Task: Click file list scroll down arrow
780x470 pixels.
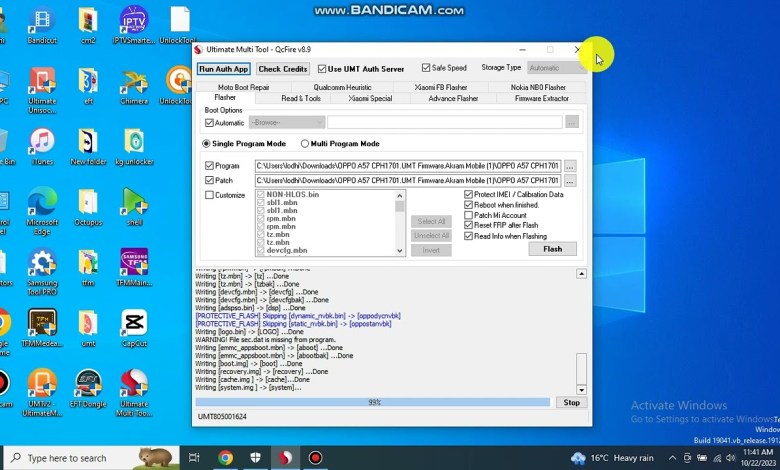Action: click(x=399, y=251)
